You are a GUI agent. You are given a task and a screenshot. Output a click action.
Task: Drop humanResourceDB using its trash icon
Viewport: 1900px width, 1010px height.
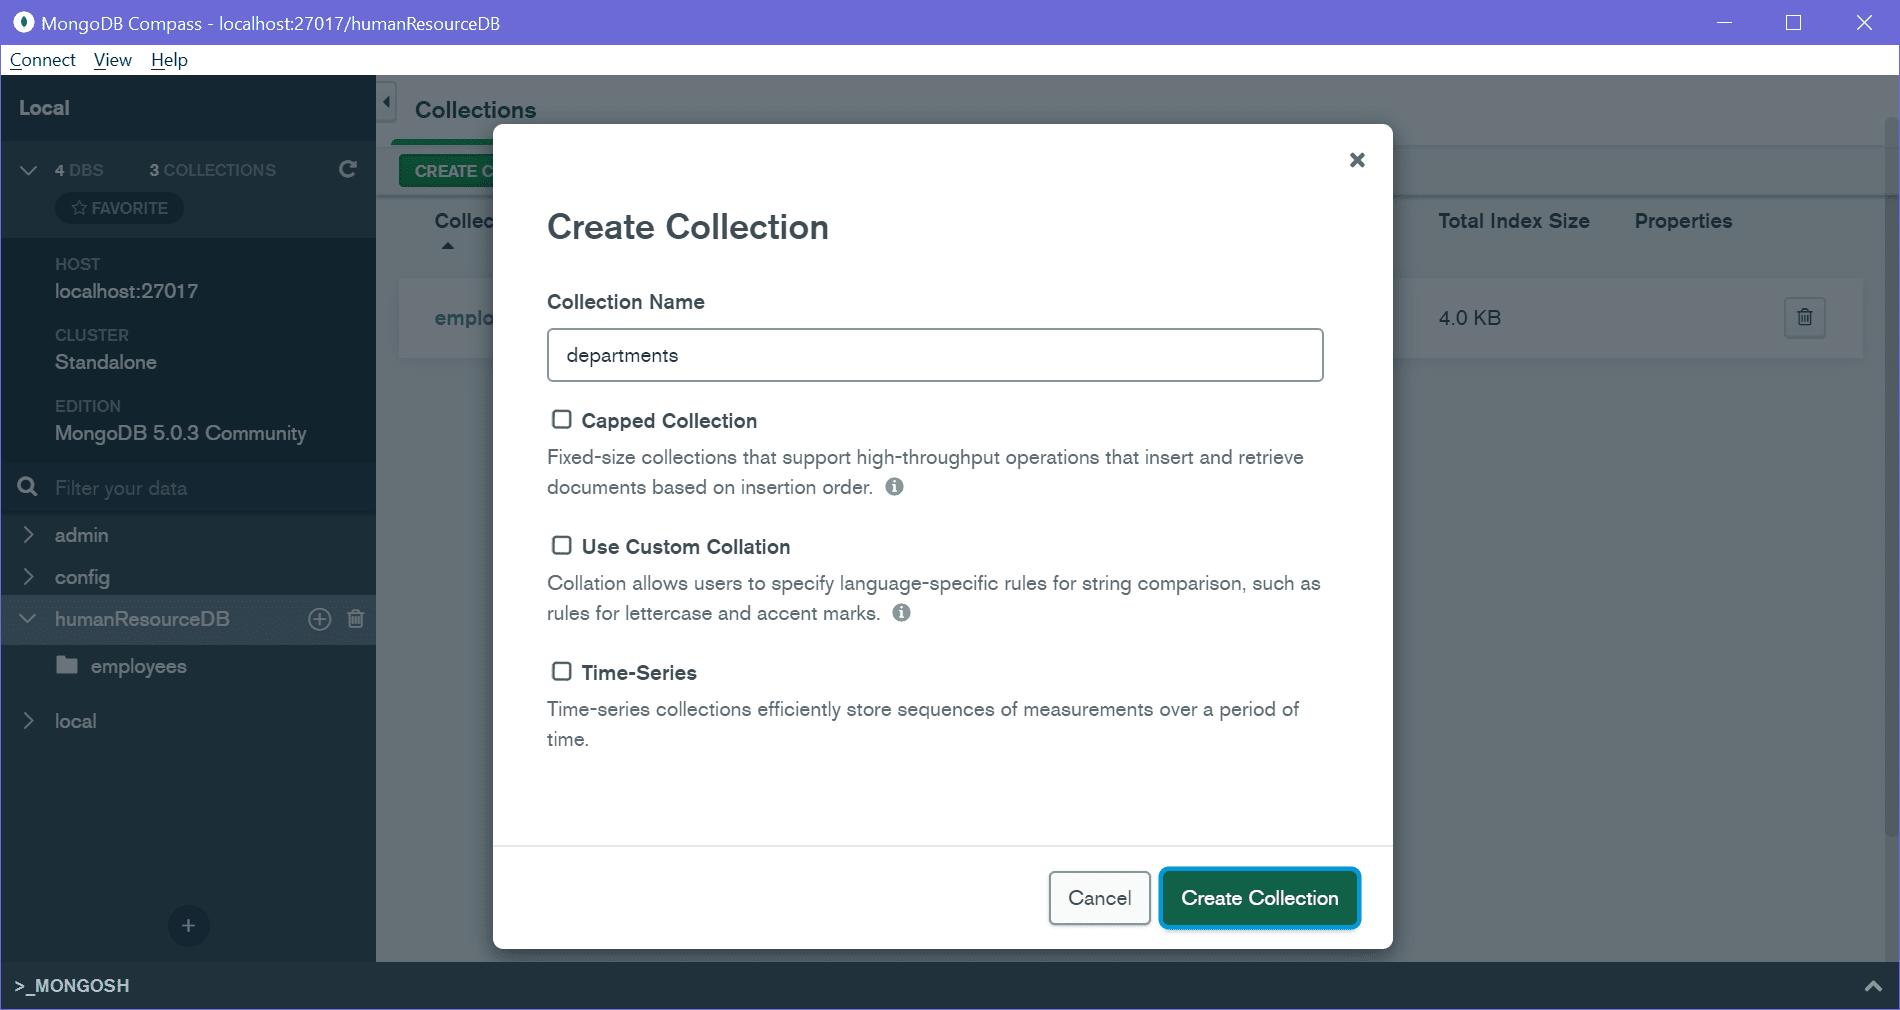tap(355, 619)
